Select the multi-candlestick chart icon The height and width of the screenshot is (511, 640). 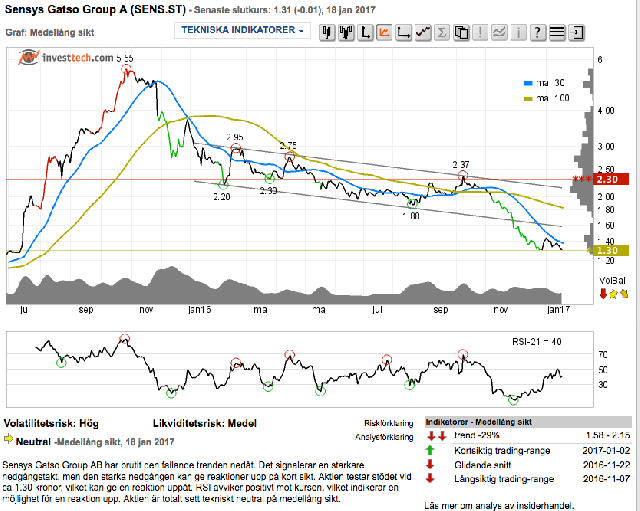click(346, 32)
